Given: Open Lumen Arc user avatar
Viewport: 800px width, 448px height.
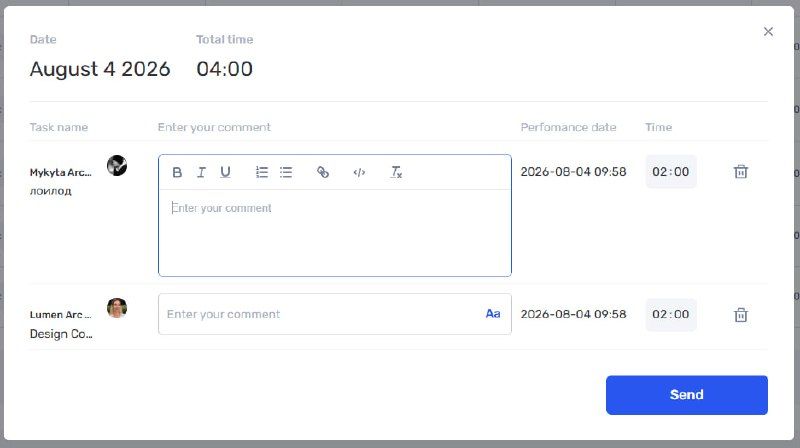Looking at the screenshot, I should 117,308.
